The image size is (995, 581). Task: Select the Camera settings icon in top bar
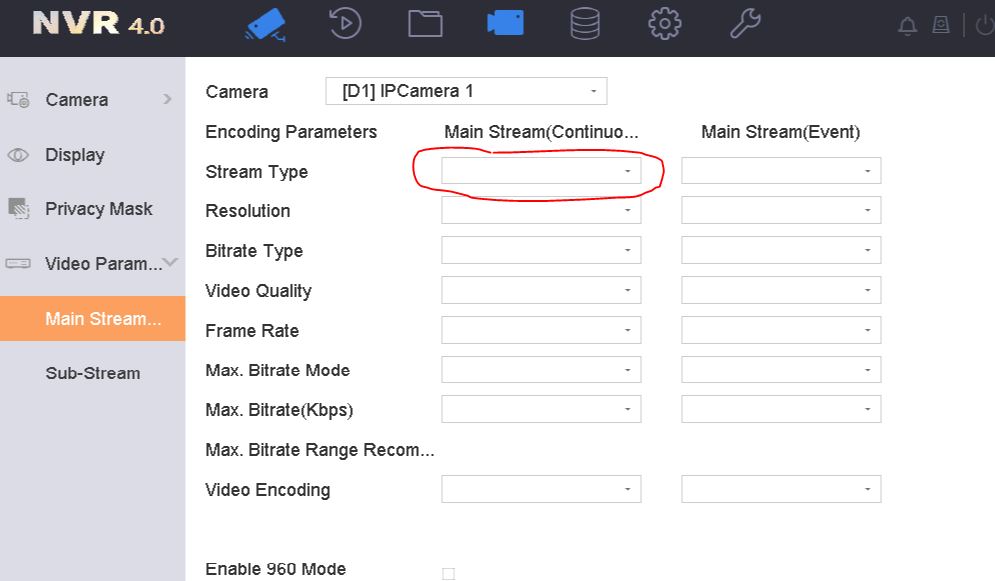click(x=505, y=24)
